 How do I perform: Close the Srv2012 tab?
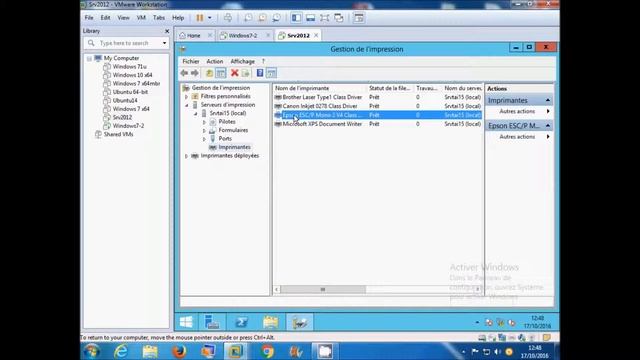[316, 36]
